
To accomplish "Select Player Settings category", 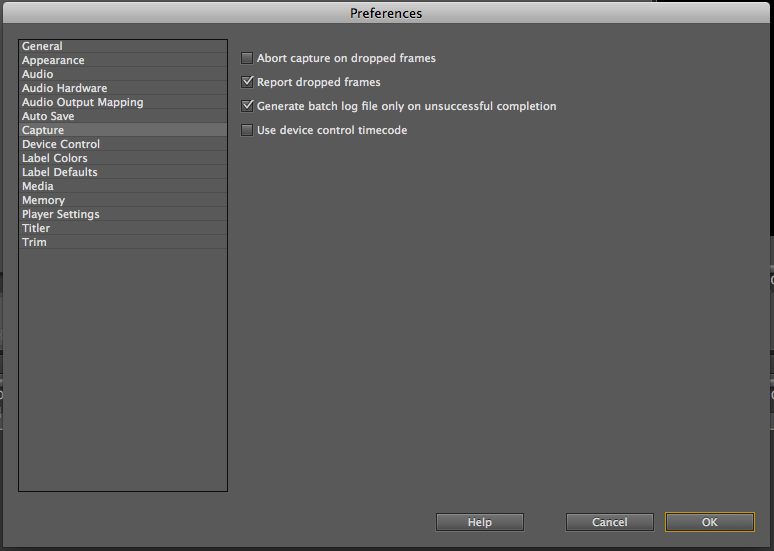I will click(123, 214).
